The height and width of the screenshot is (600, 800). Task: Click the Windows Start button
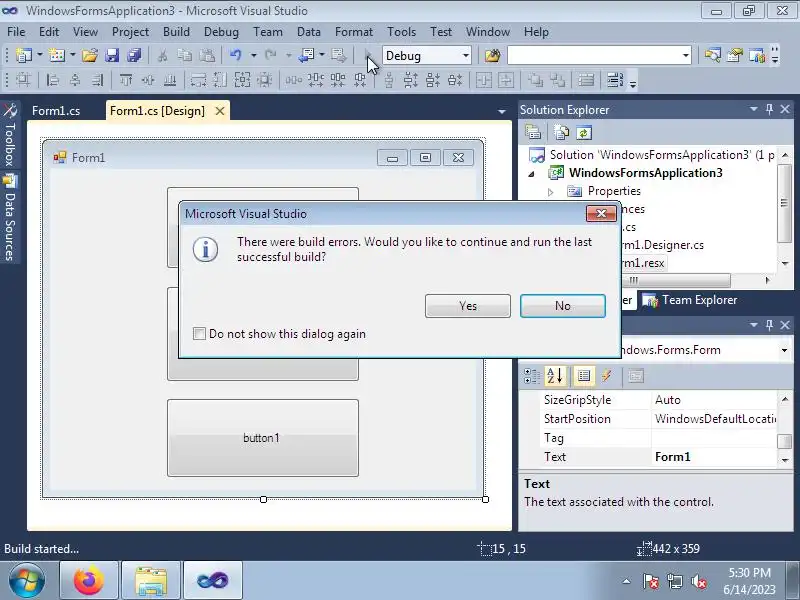tap(26, 581)
